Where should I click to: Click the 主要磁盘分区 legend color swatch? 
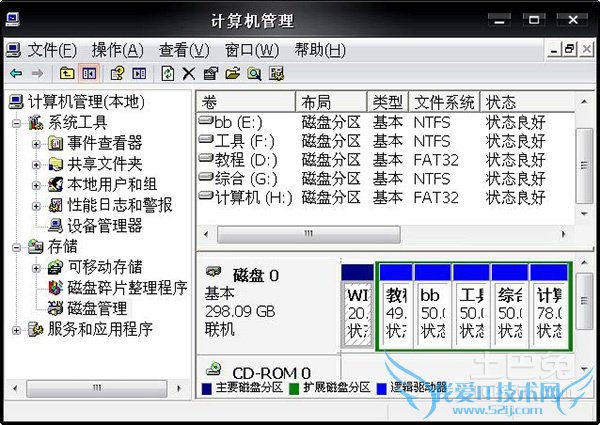click(x=206, y=389)
